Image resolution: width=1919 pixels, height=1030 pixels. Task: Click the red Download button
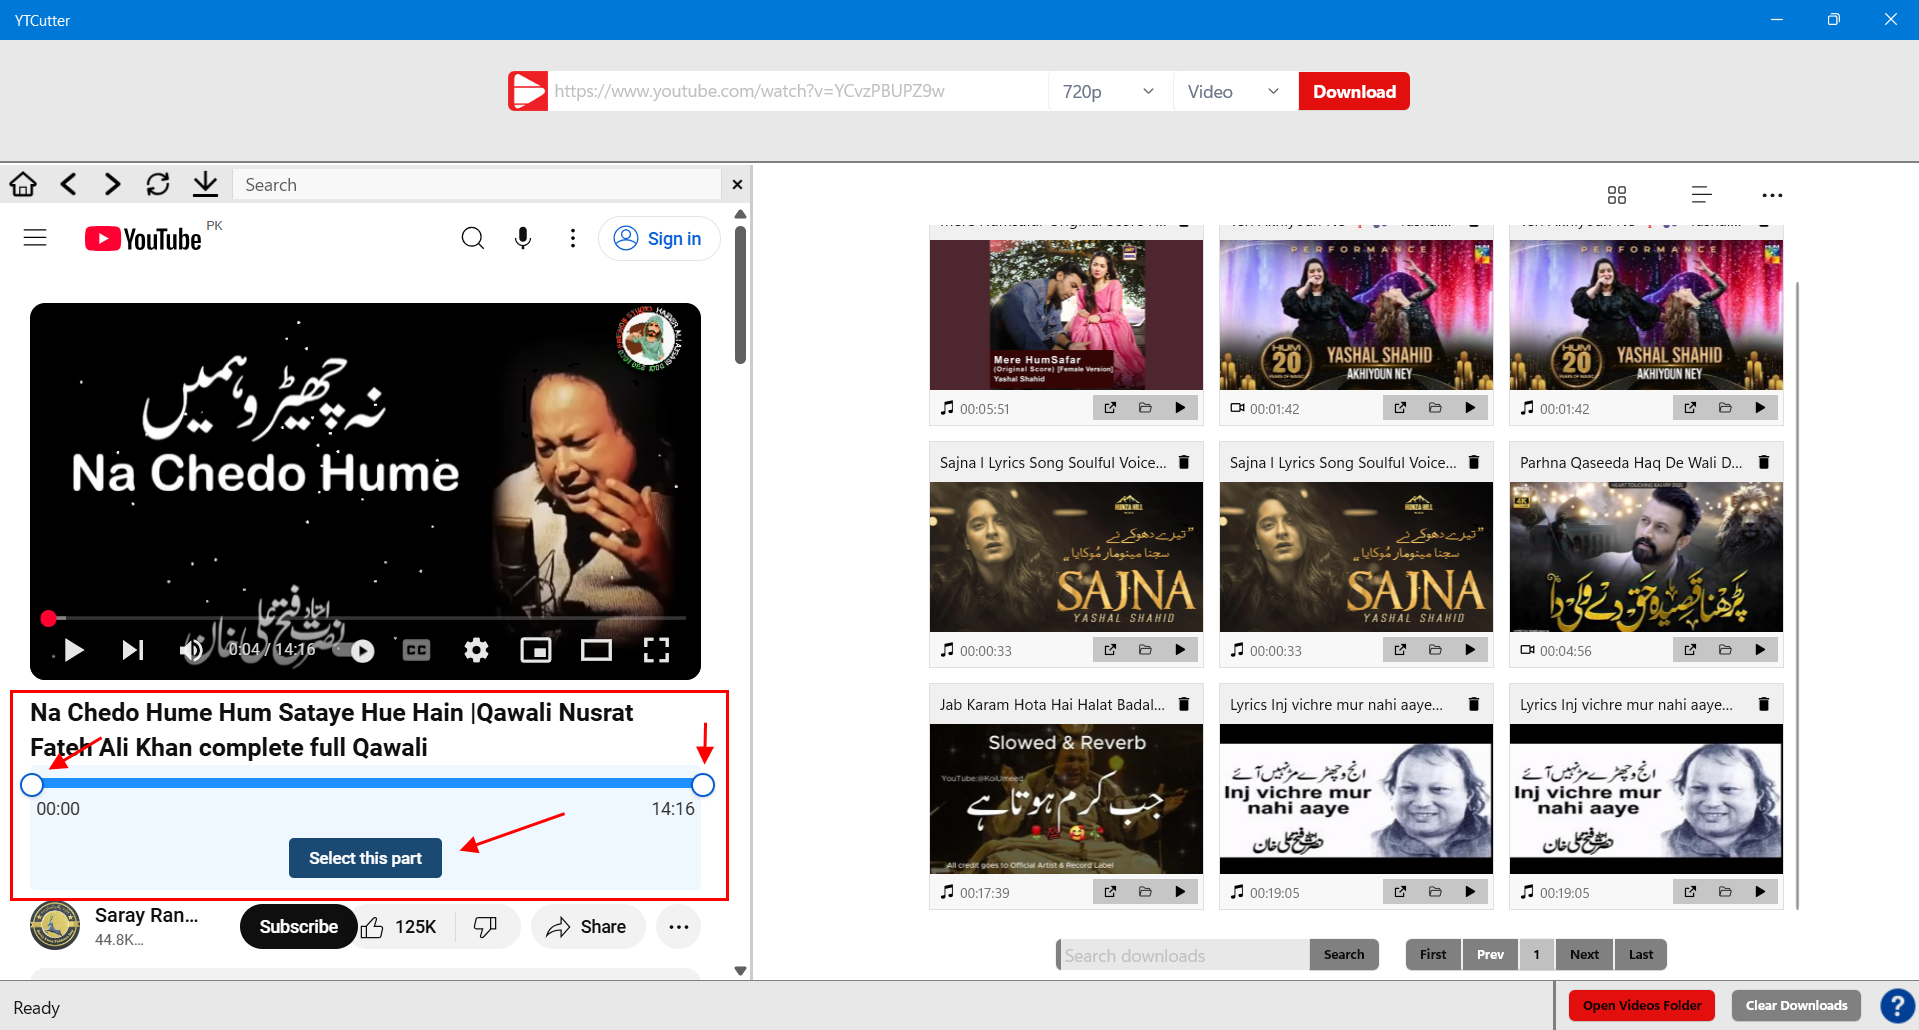(x=1354, y=91)
